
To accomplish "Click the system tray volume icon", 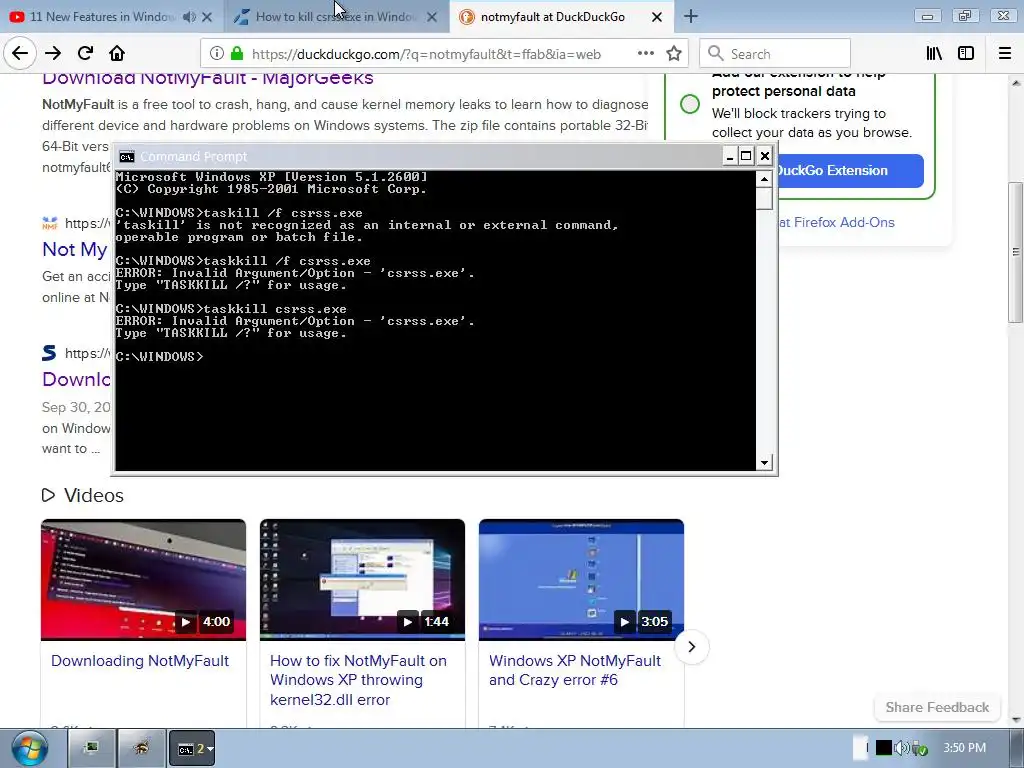I will (902, 748).
